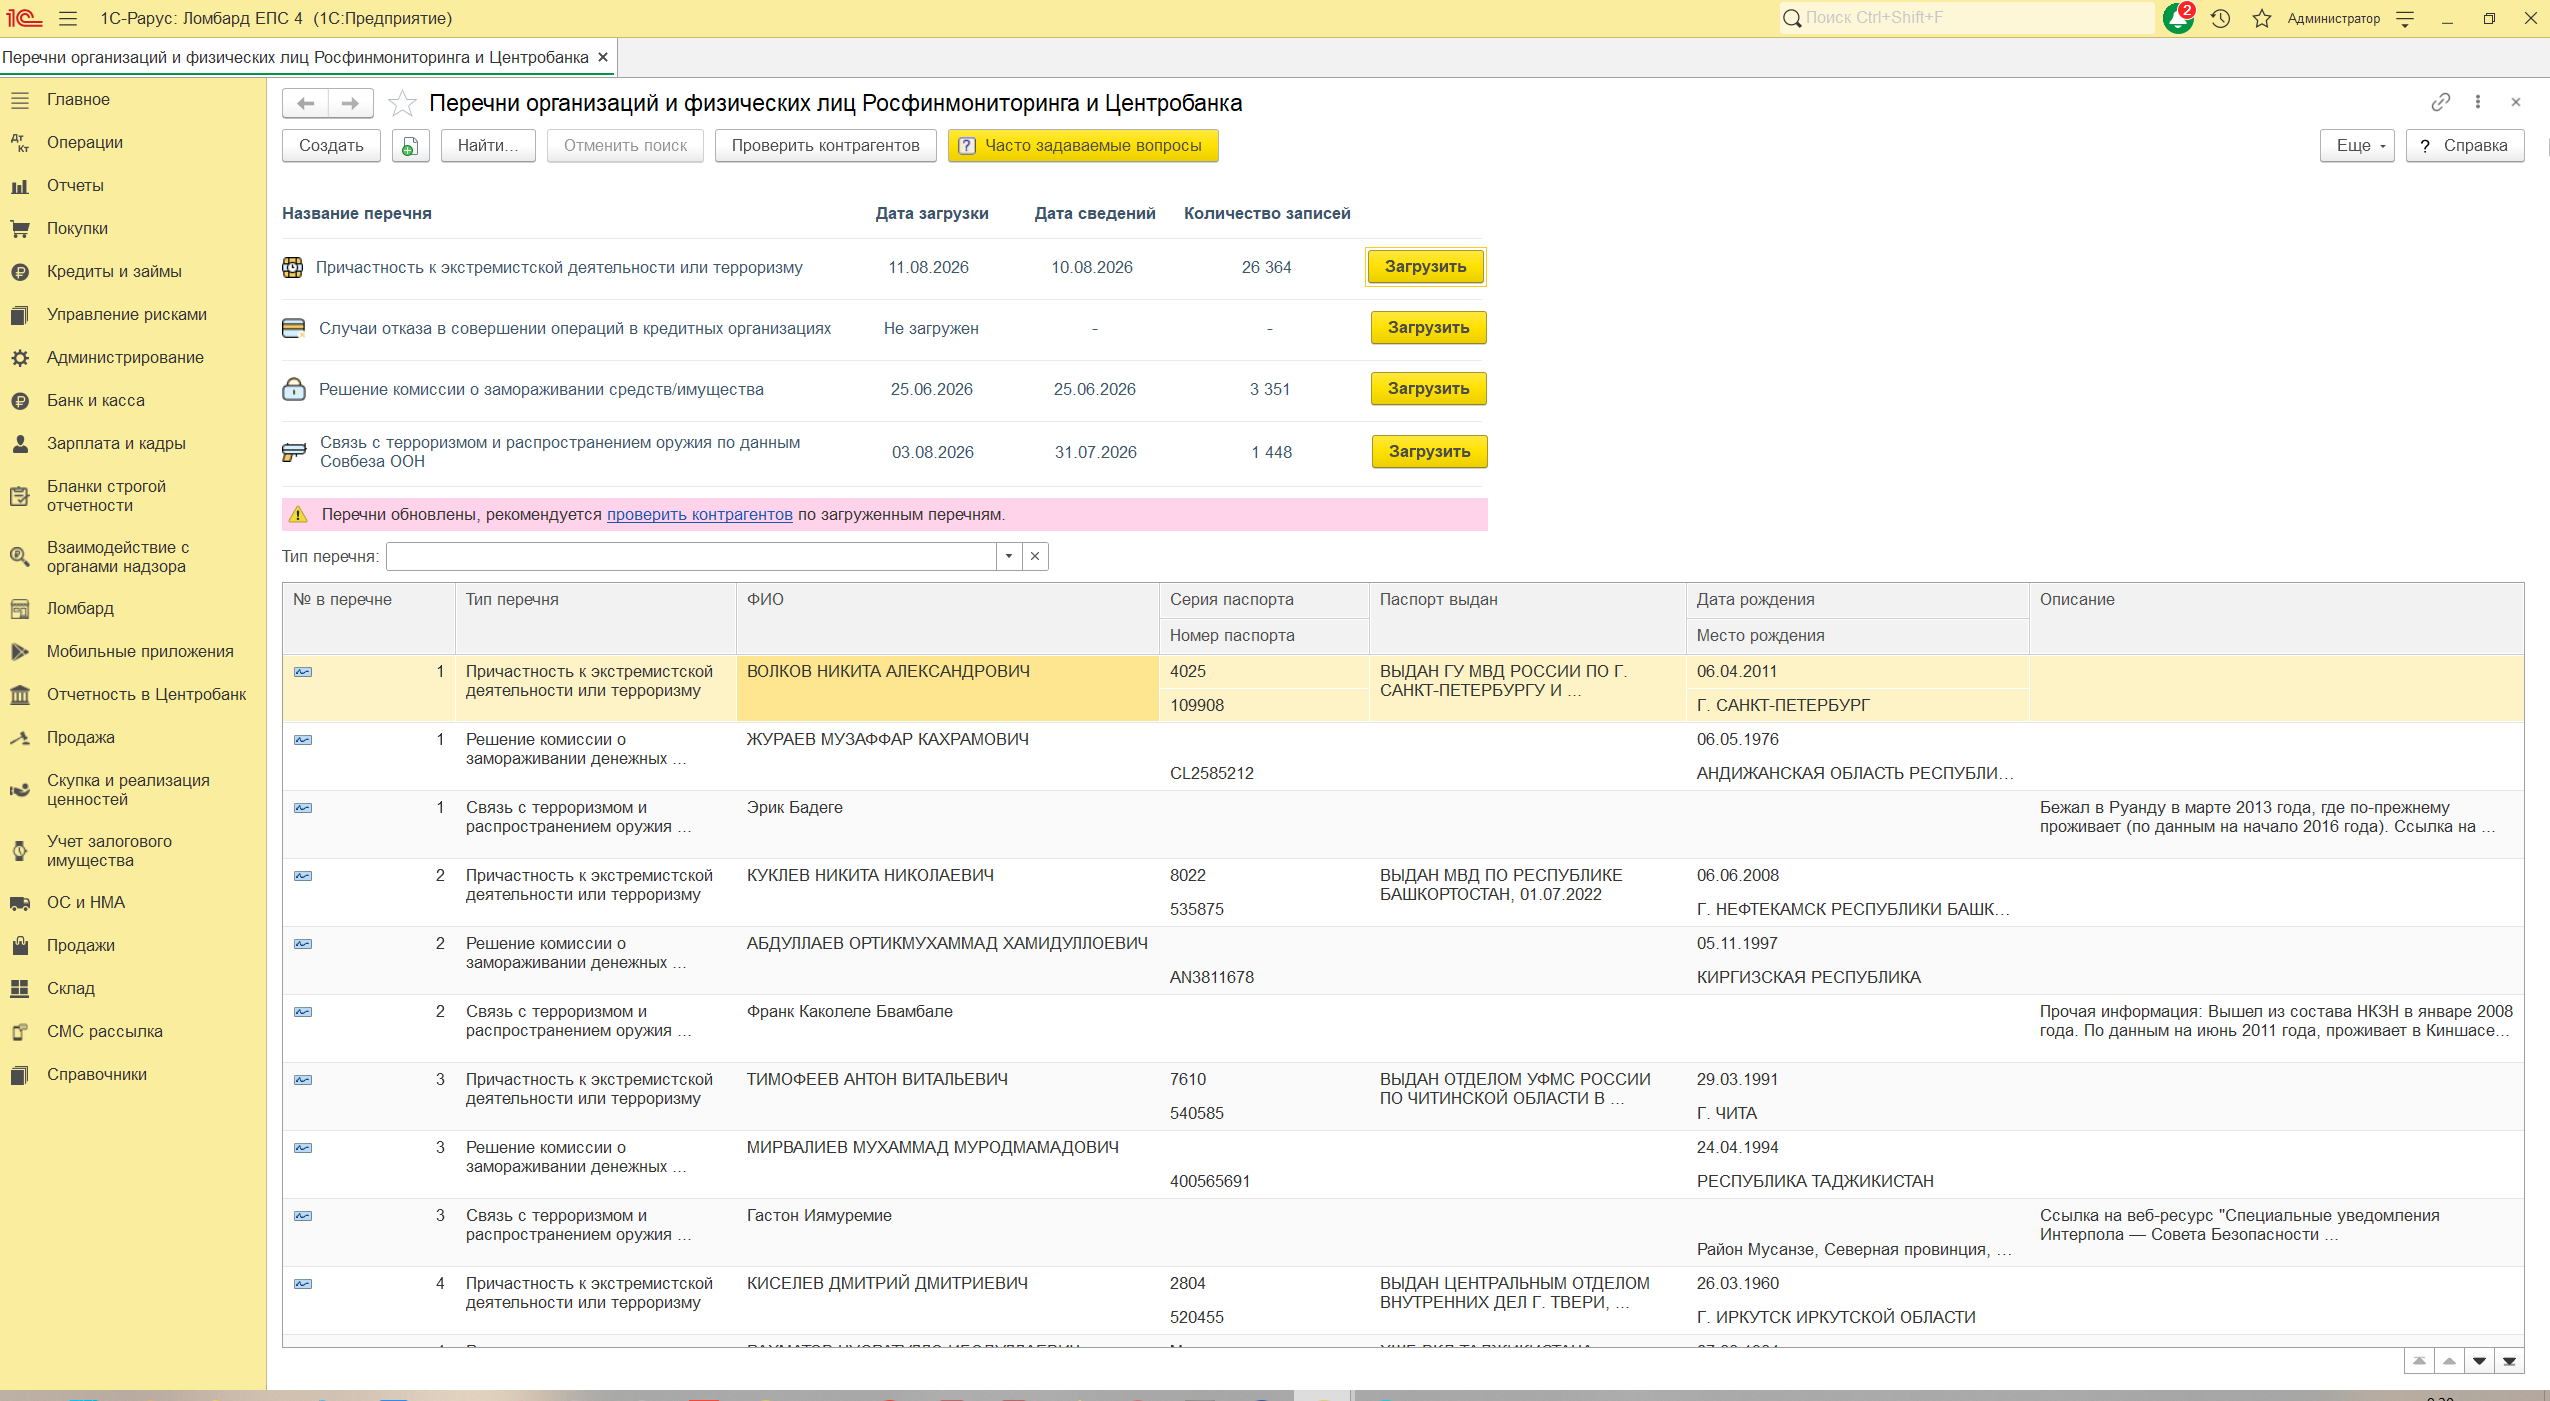Screen dimensions: 2550x1401
Task: Copy link to this form icon
Action: (2441, 102)
